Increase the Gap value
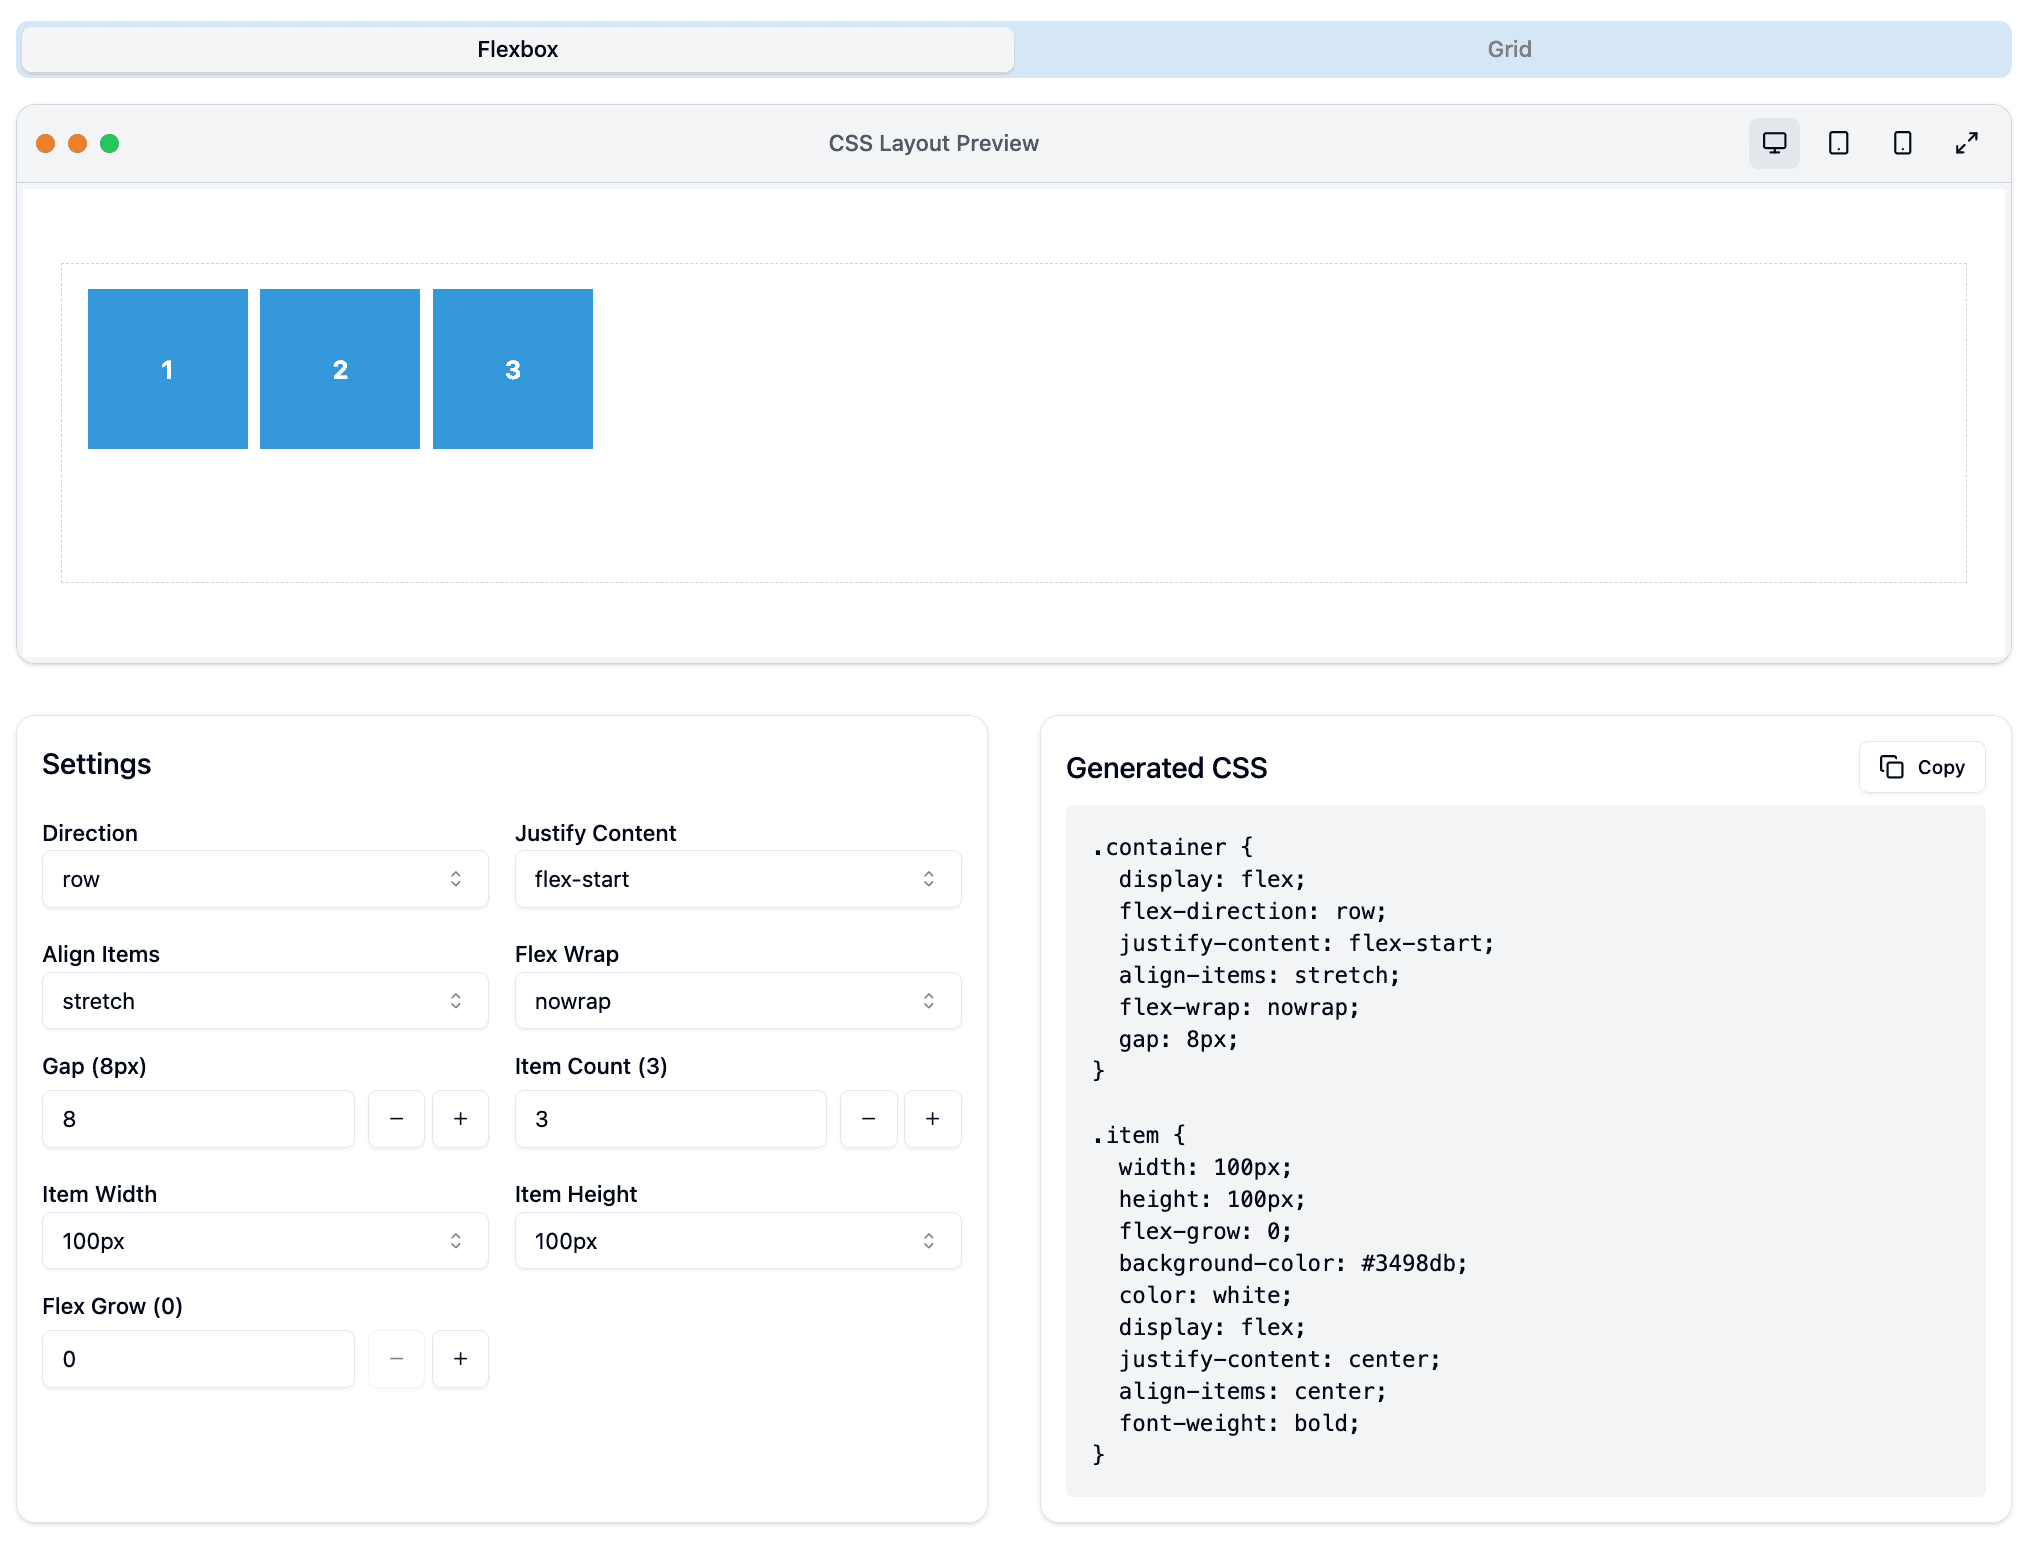The image size is (2034, 1550). click(460, 1119)
